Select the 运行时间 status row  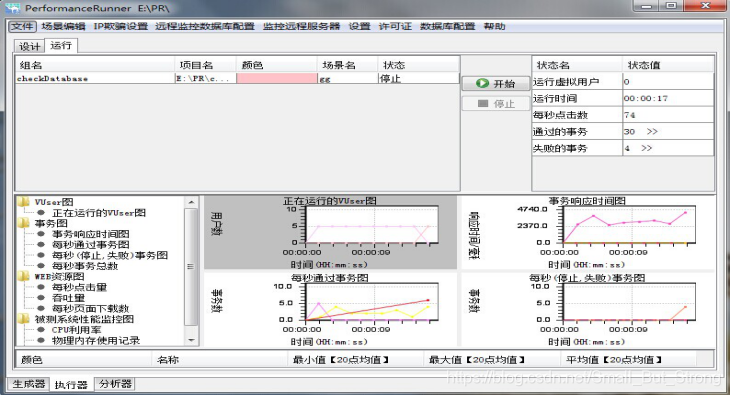click(622, 99)
